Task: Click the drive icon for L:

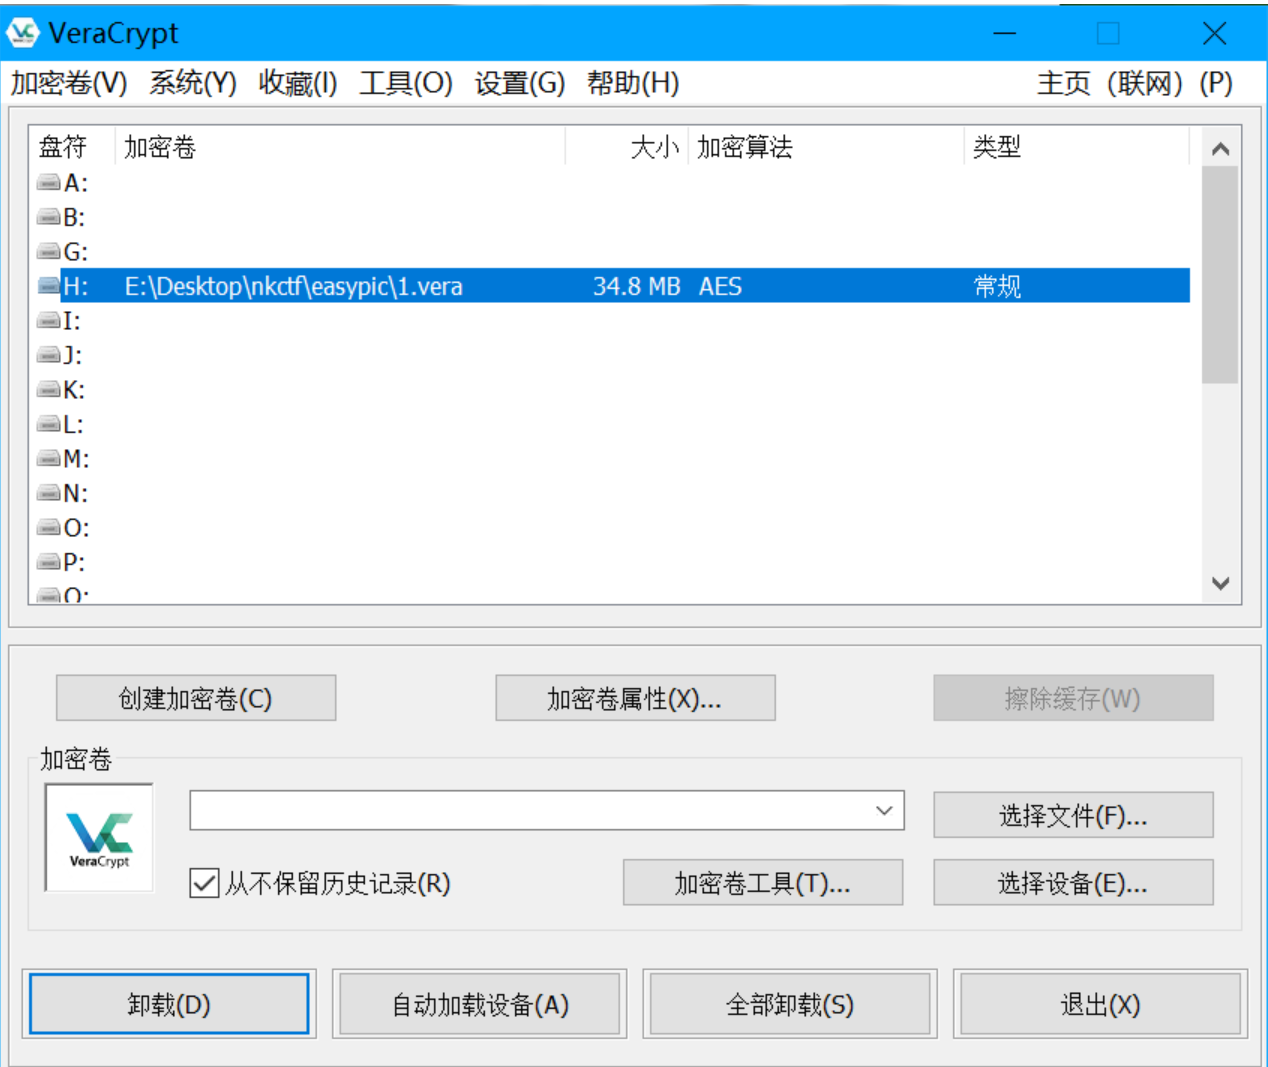Action: (x=48, y=424)
